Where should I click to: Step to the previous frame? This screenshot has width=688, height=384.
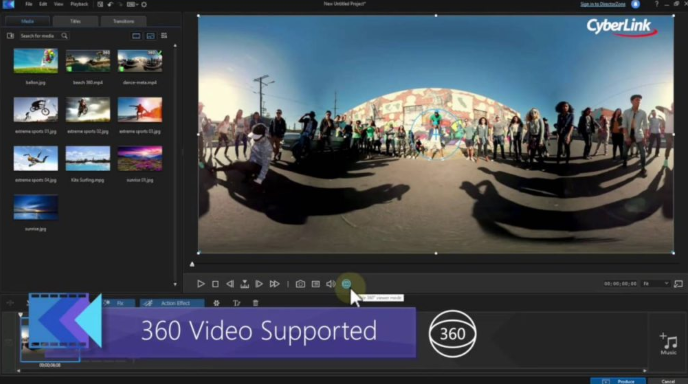(230, 284)
